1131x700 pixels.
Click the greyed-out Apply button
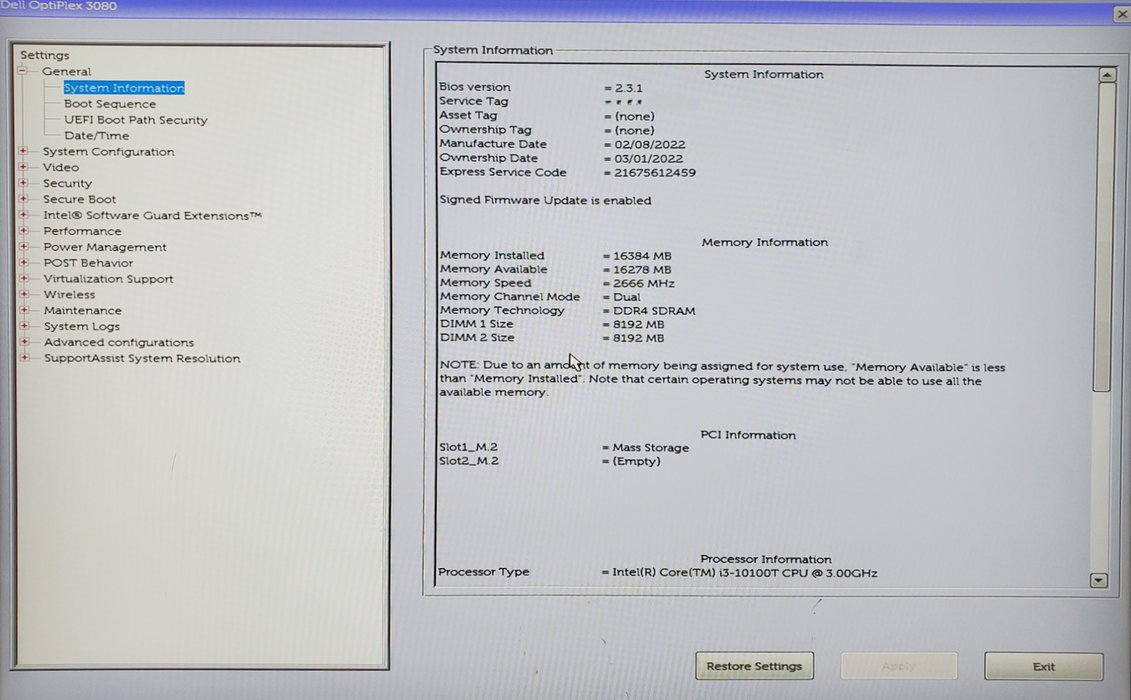click(899, 666)
